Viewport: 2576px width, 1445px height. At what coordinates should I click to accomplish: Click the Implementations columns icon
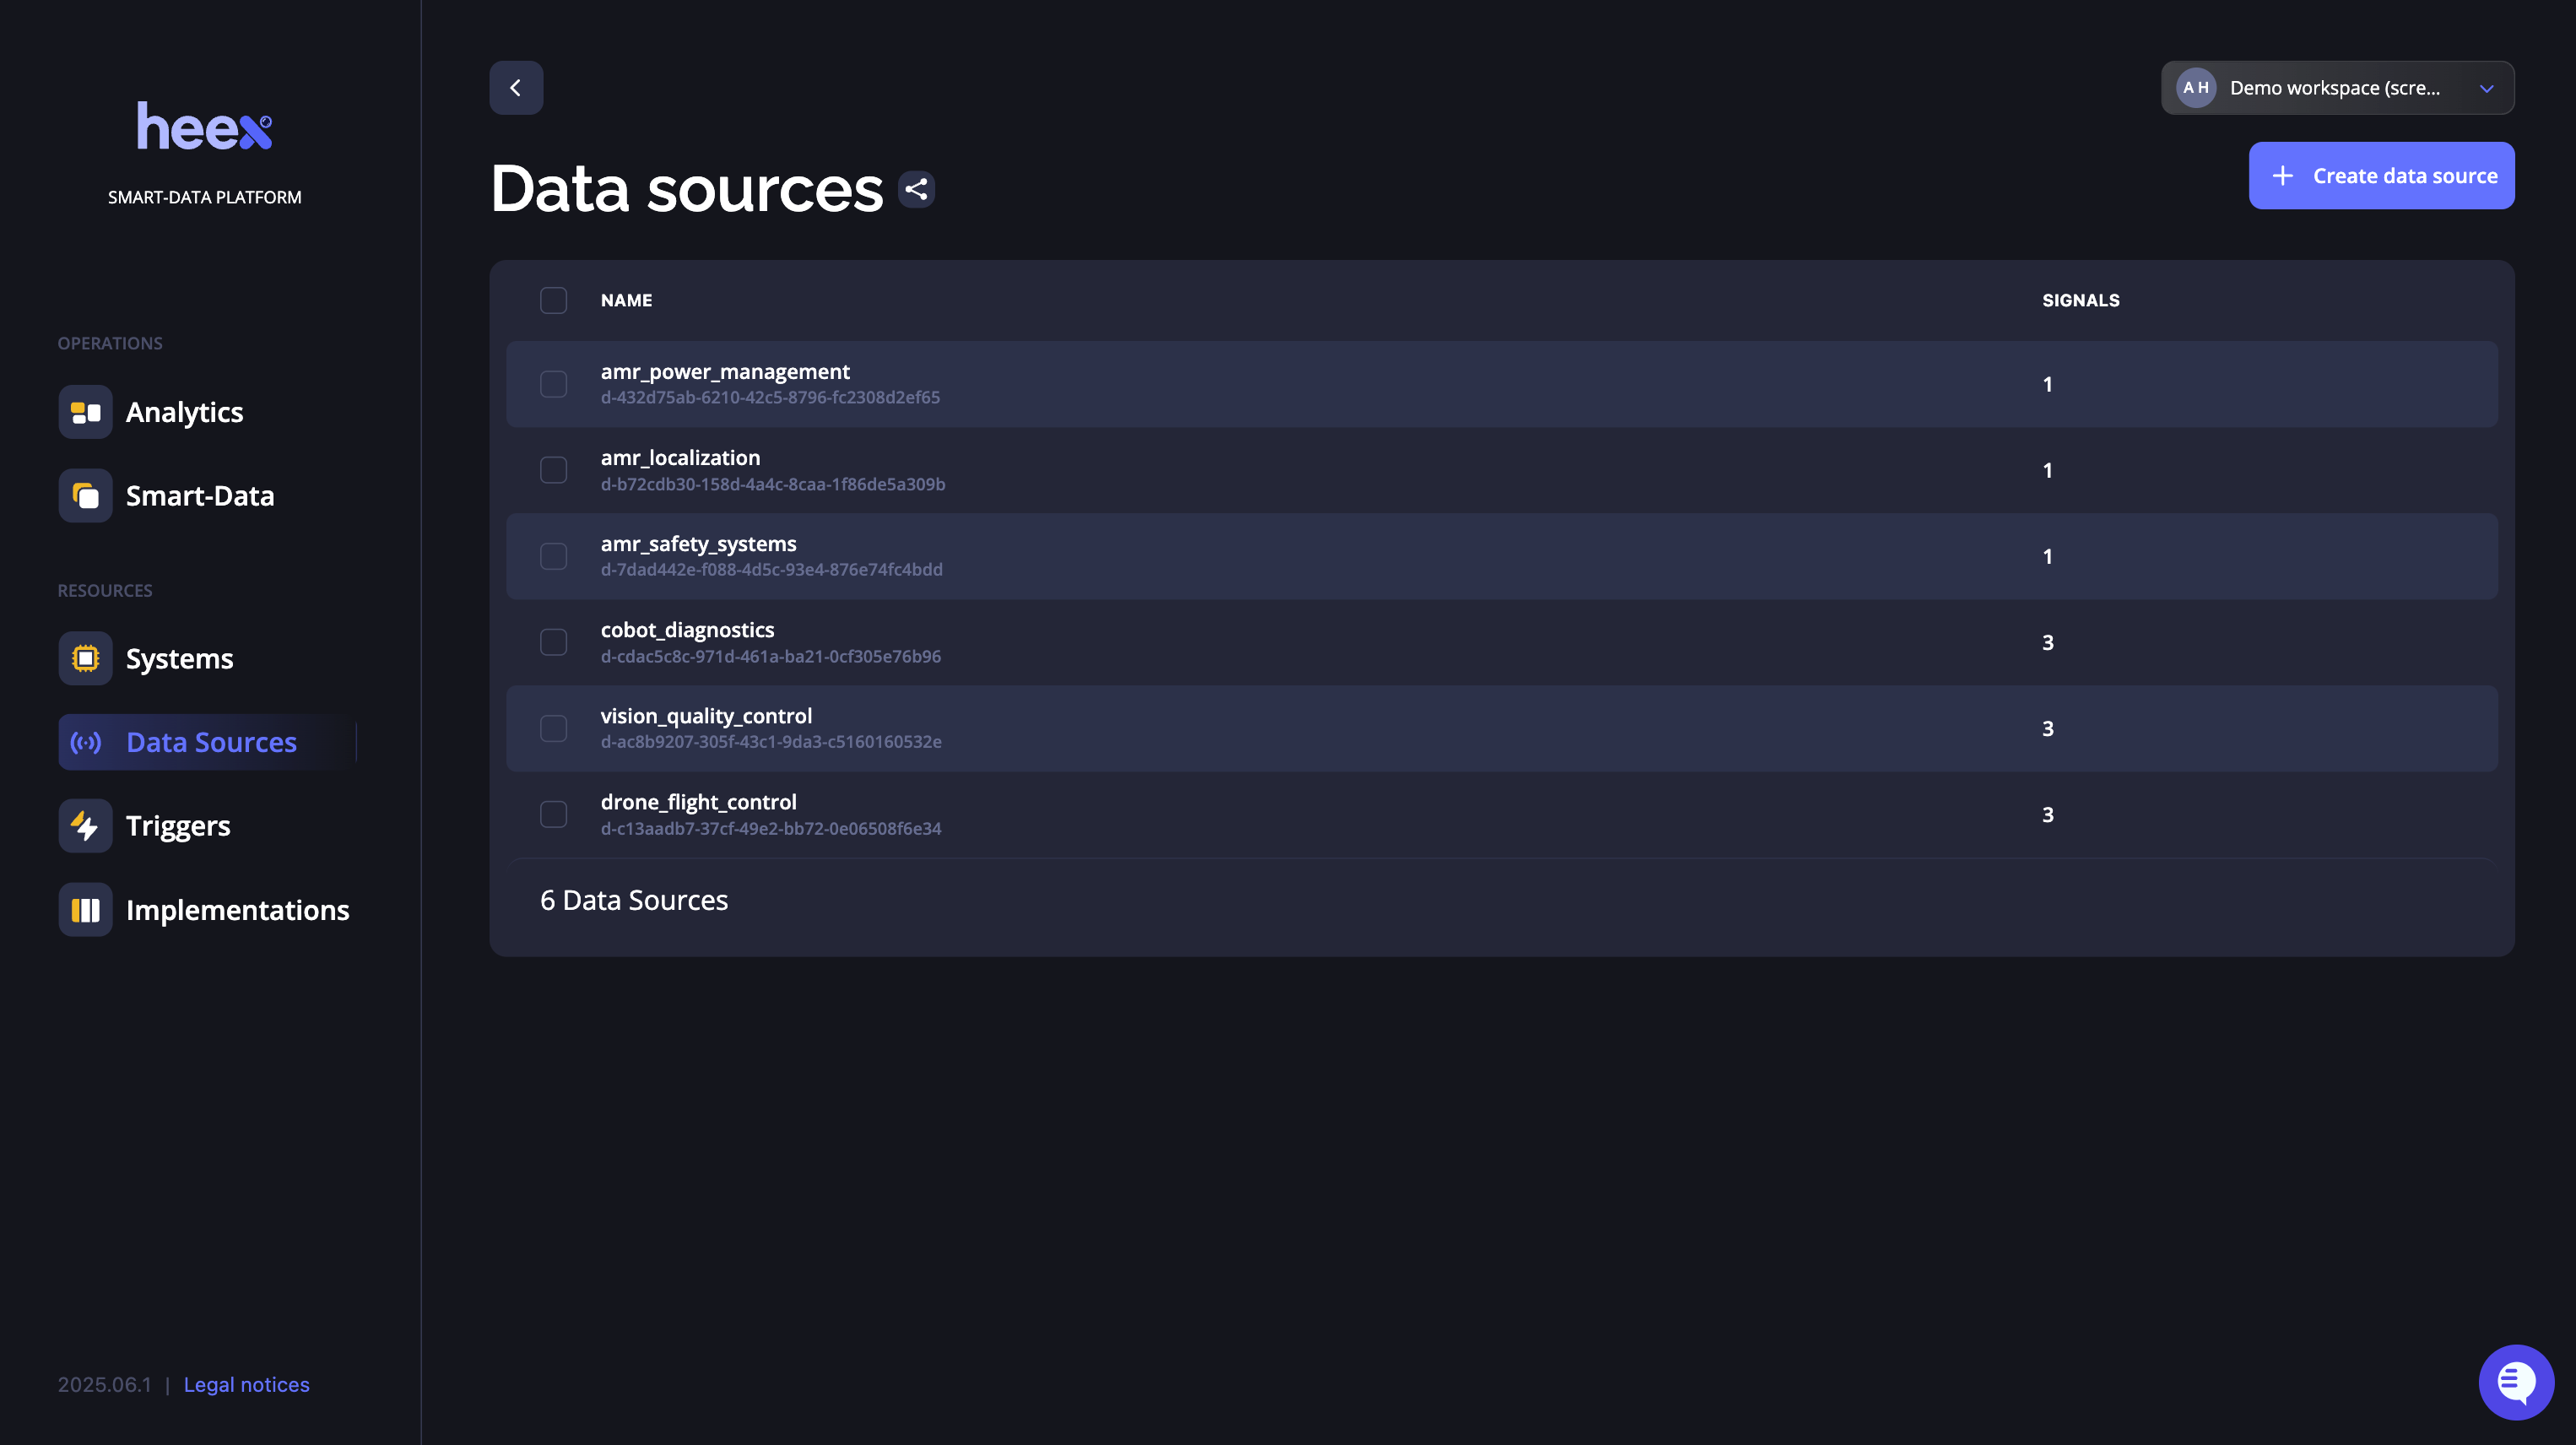(85, 910)
